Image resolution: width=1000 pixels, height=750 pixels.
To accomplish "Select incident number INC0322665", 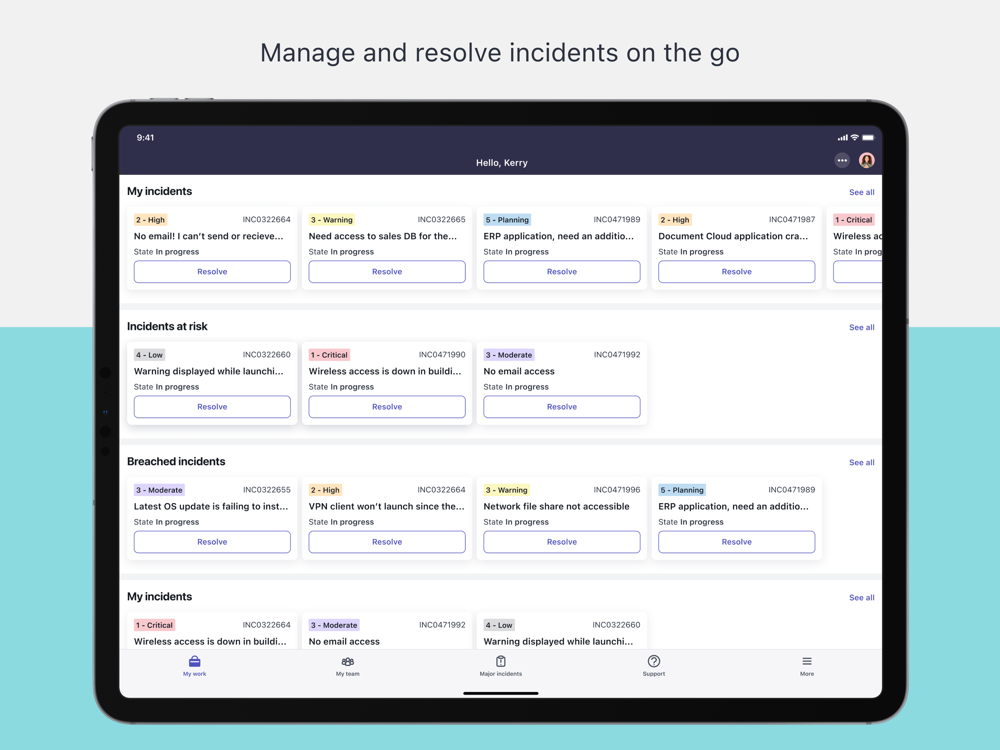I will [x=441, y=219].
